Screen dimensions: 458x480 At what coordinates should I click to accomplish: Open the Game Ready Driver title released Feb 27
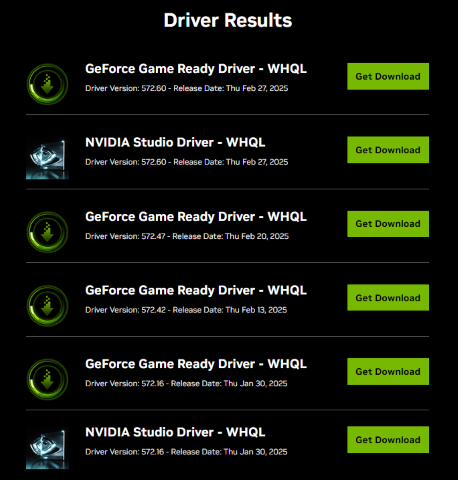[196, 69]
